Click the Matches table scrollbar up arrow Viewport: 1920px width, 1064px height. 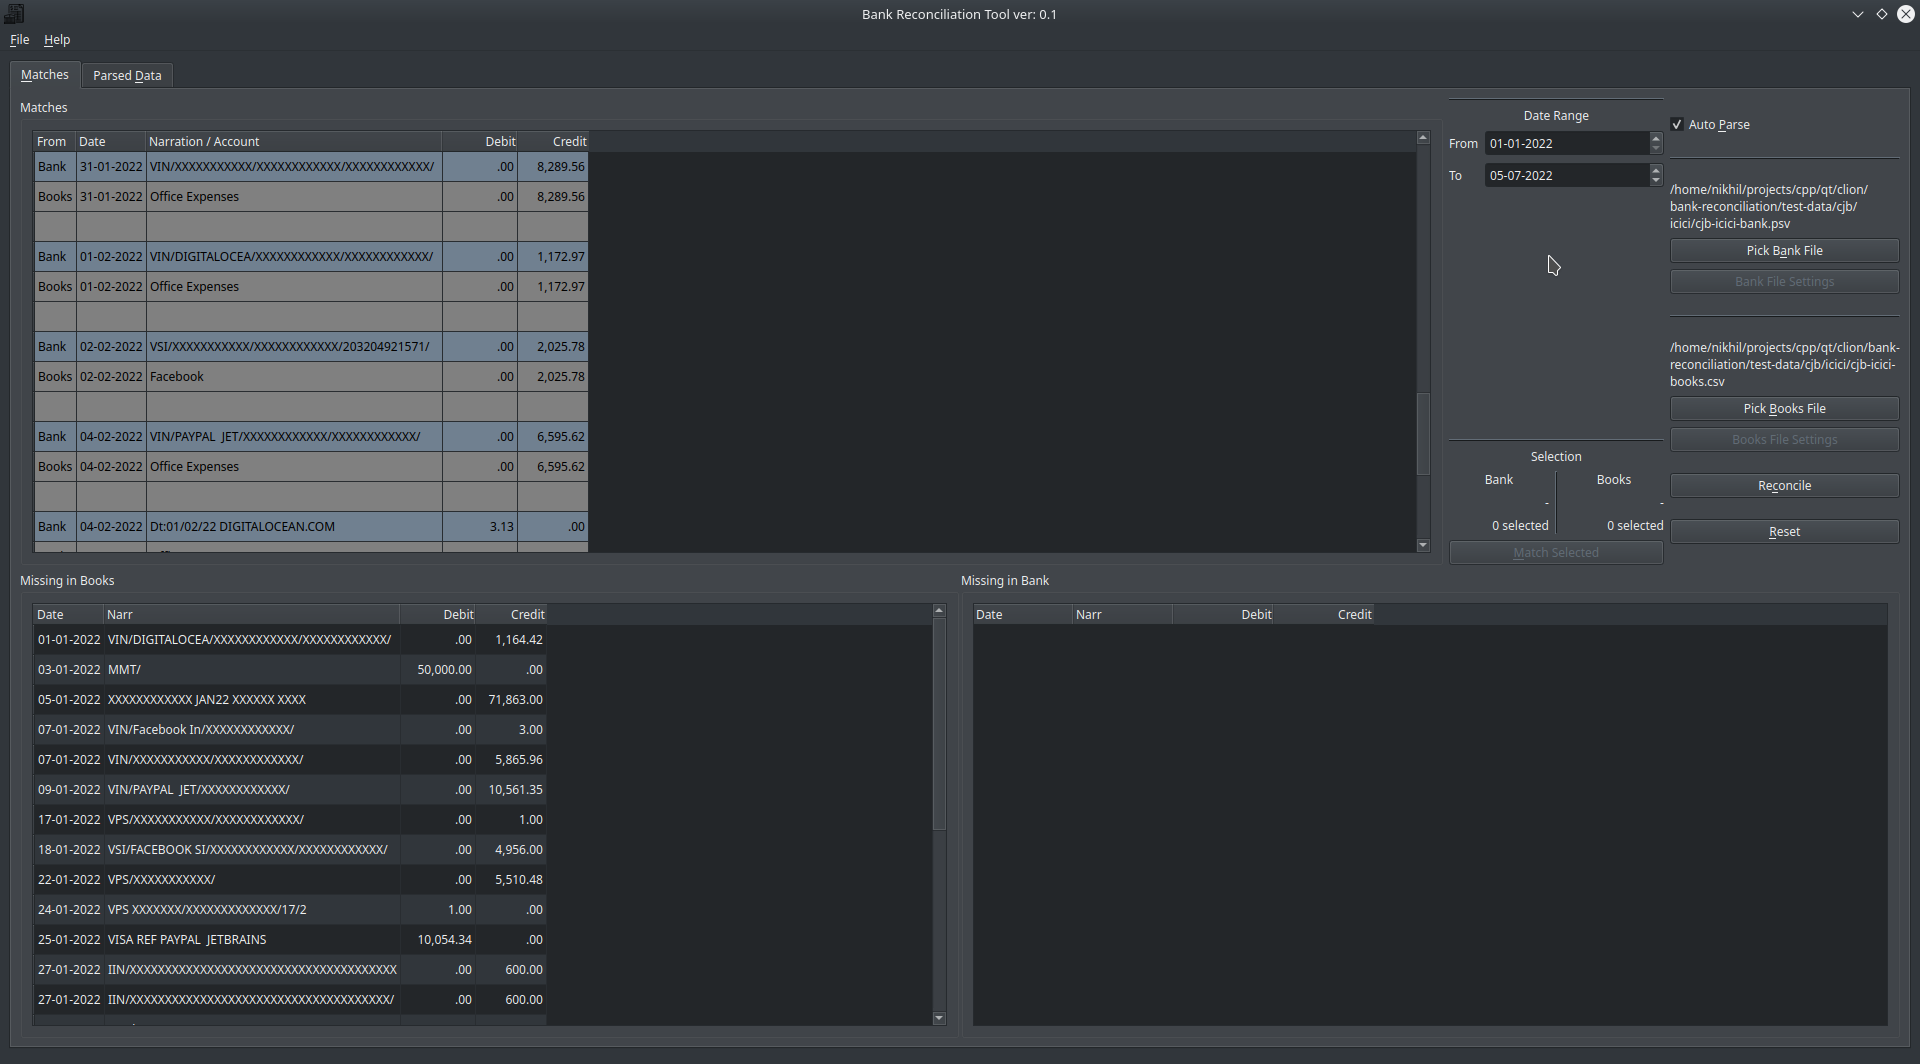click(1423, 138)
